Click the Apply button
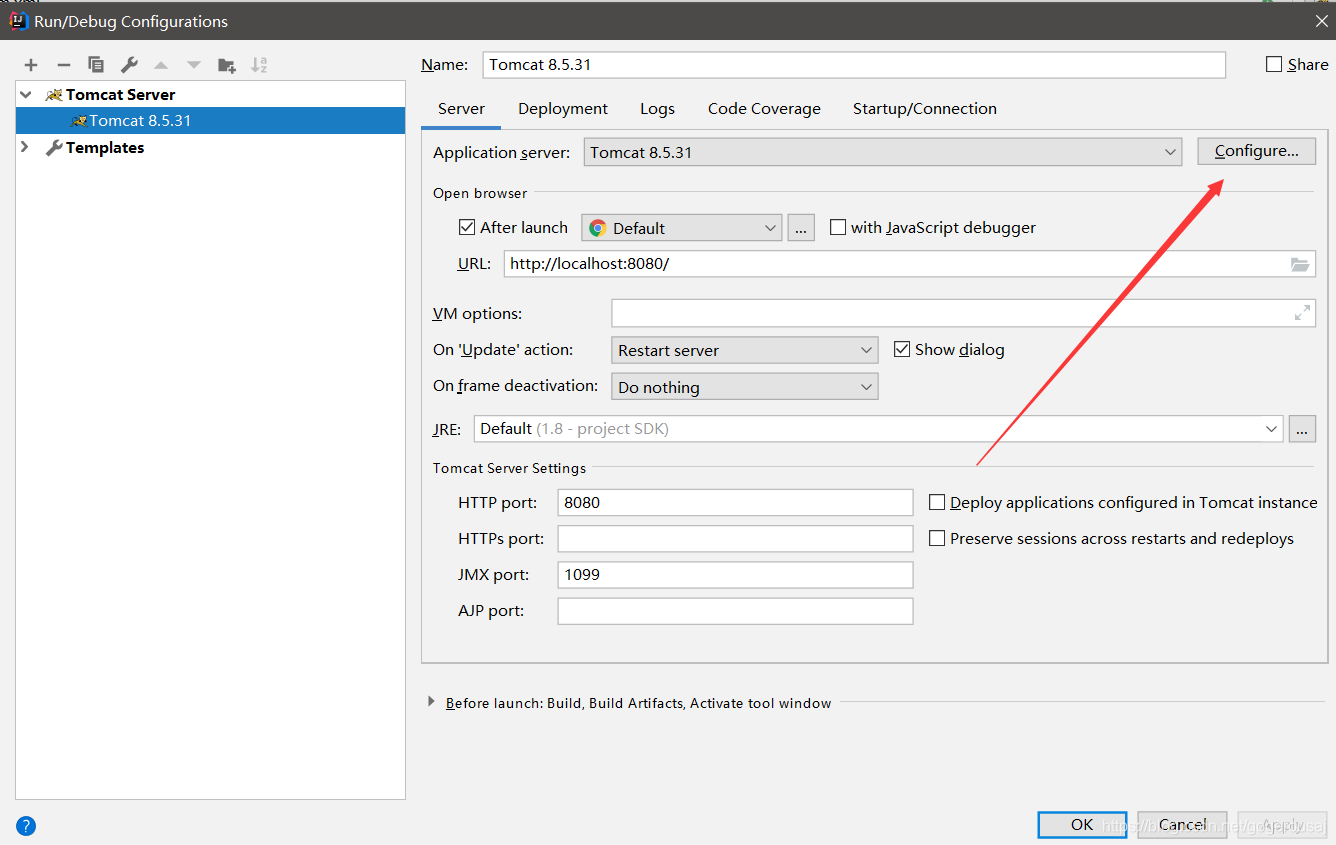 point(1282,824)
